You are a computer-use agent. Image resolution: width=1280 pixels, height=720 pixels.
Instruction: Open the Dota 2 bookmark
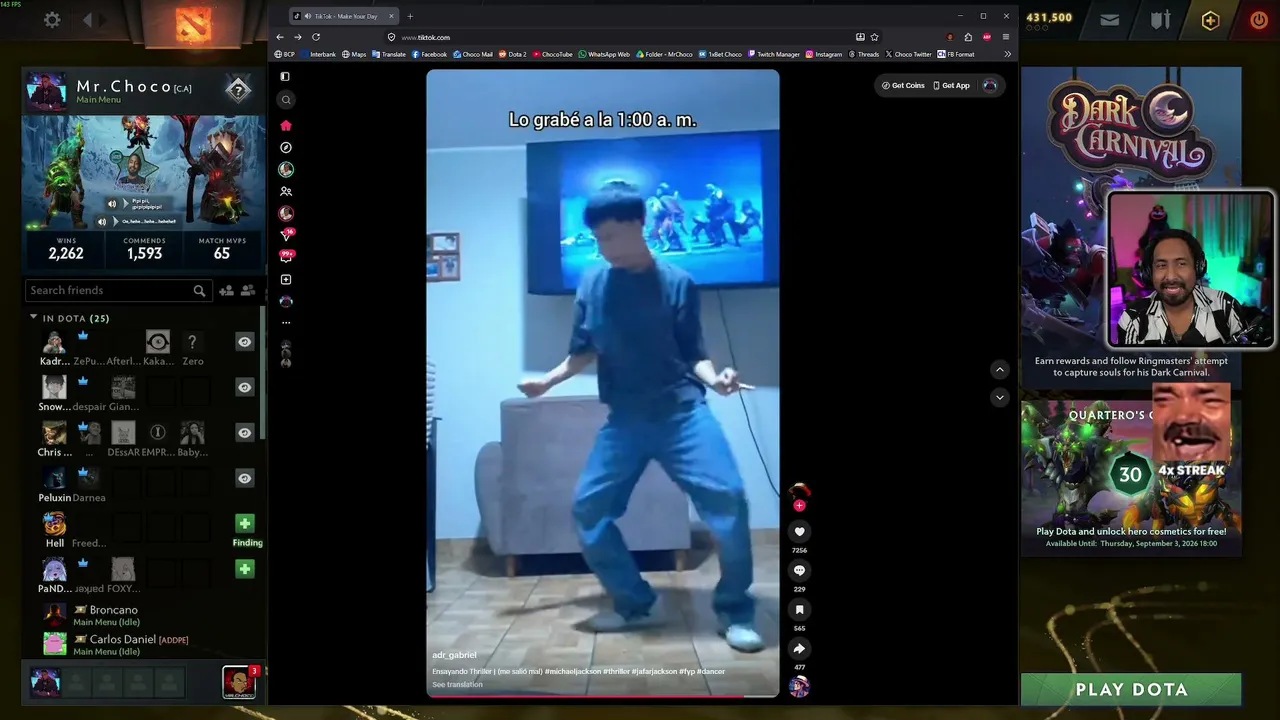click(512, 54)
